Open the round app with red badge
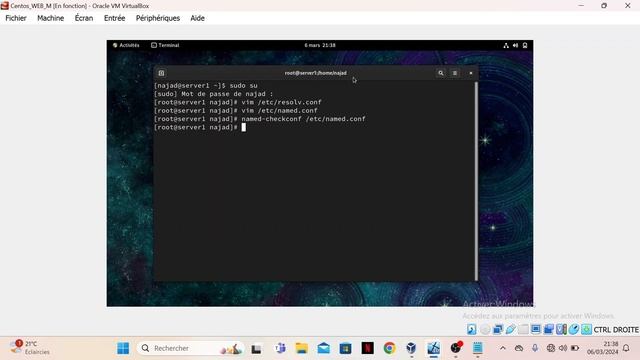The height and width of the screenshot is (360, 640). [456, 348]
